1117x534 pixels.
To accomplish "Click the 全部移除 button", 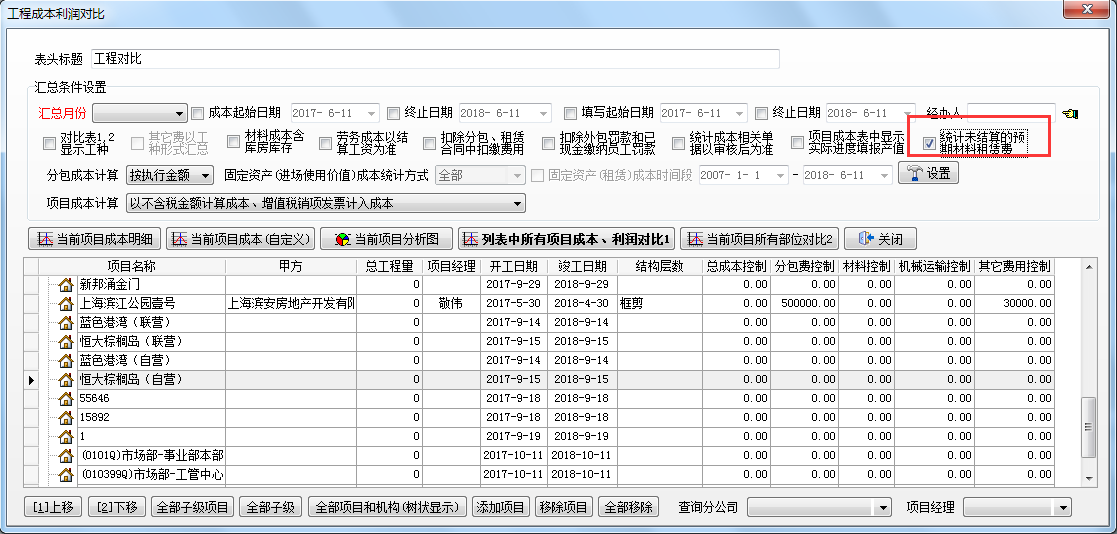I will click(628, 507).
